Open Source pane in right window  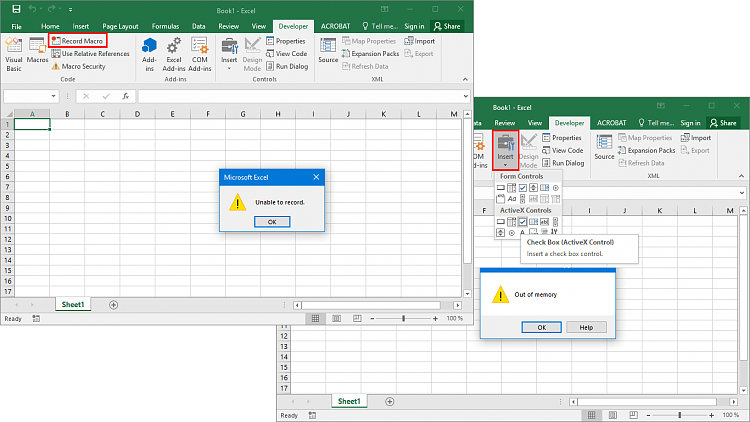[x=604, y=147]
